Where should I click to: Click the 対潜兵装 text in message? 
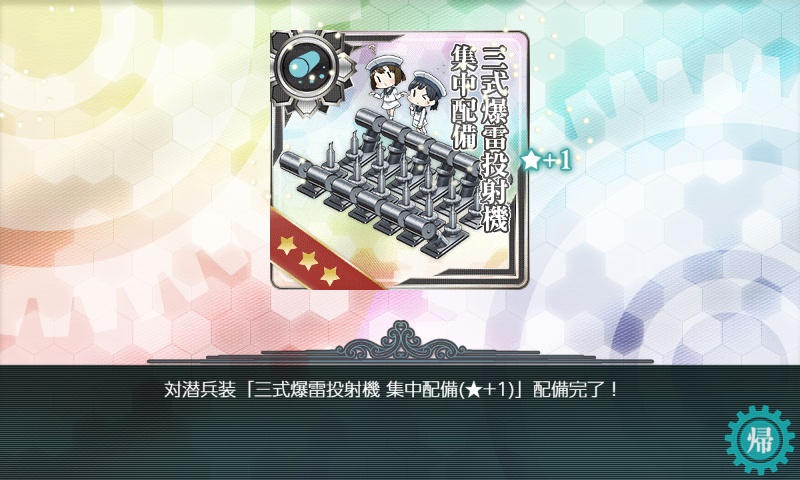199,391
